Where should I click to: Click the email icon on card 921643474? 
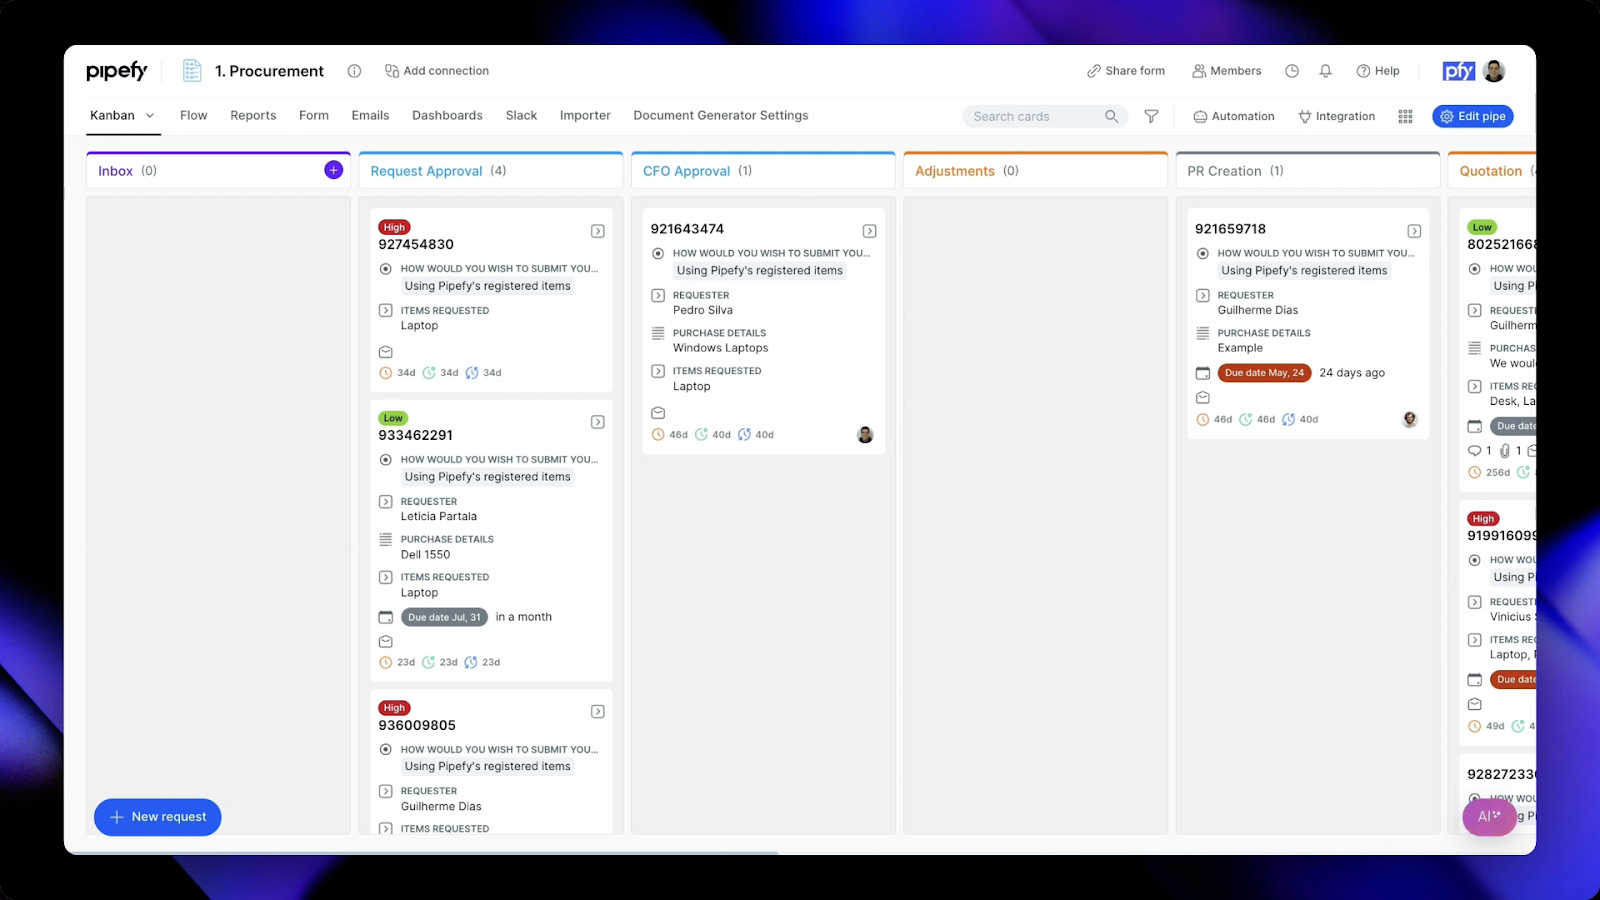(658, 413)
